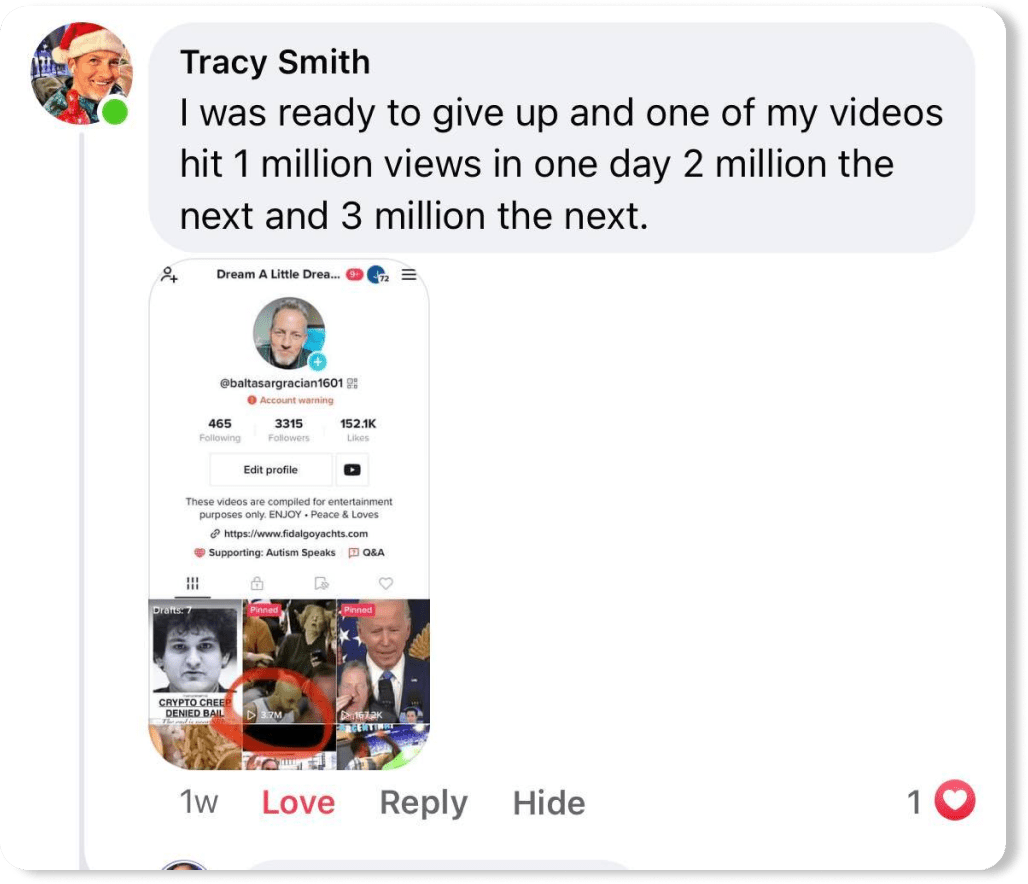The width and height of the screenshot is (1028, 884).
Task: Tap the red 9+ notification badge
Action: (354, 275)
